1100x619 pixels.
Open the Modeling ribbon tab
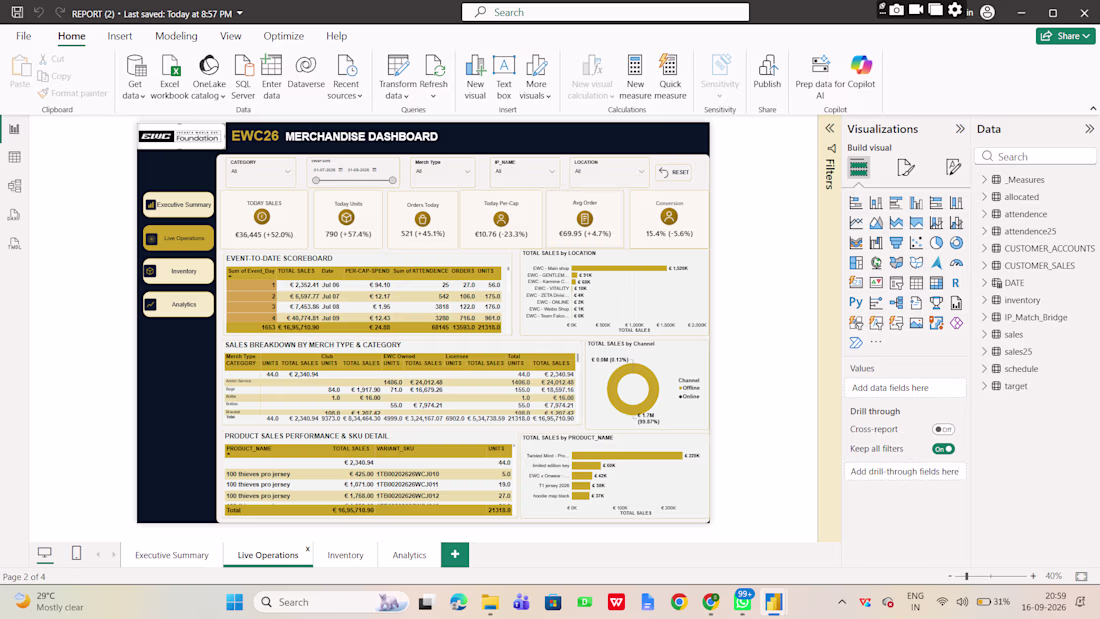click(x=176, y=36)
